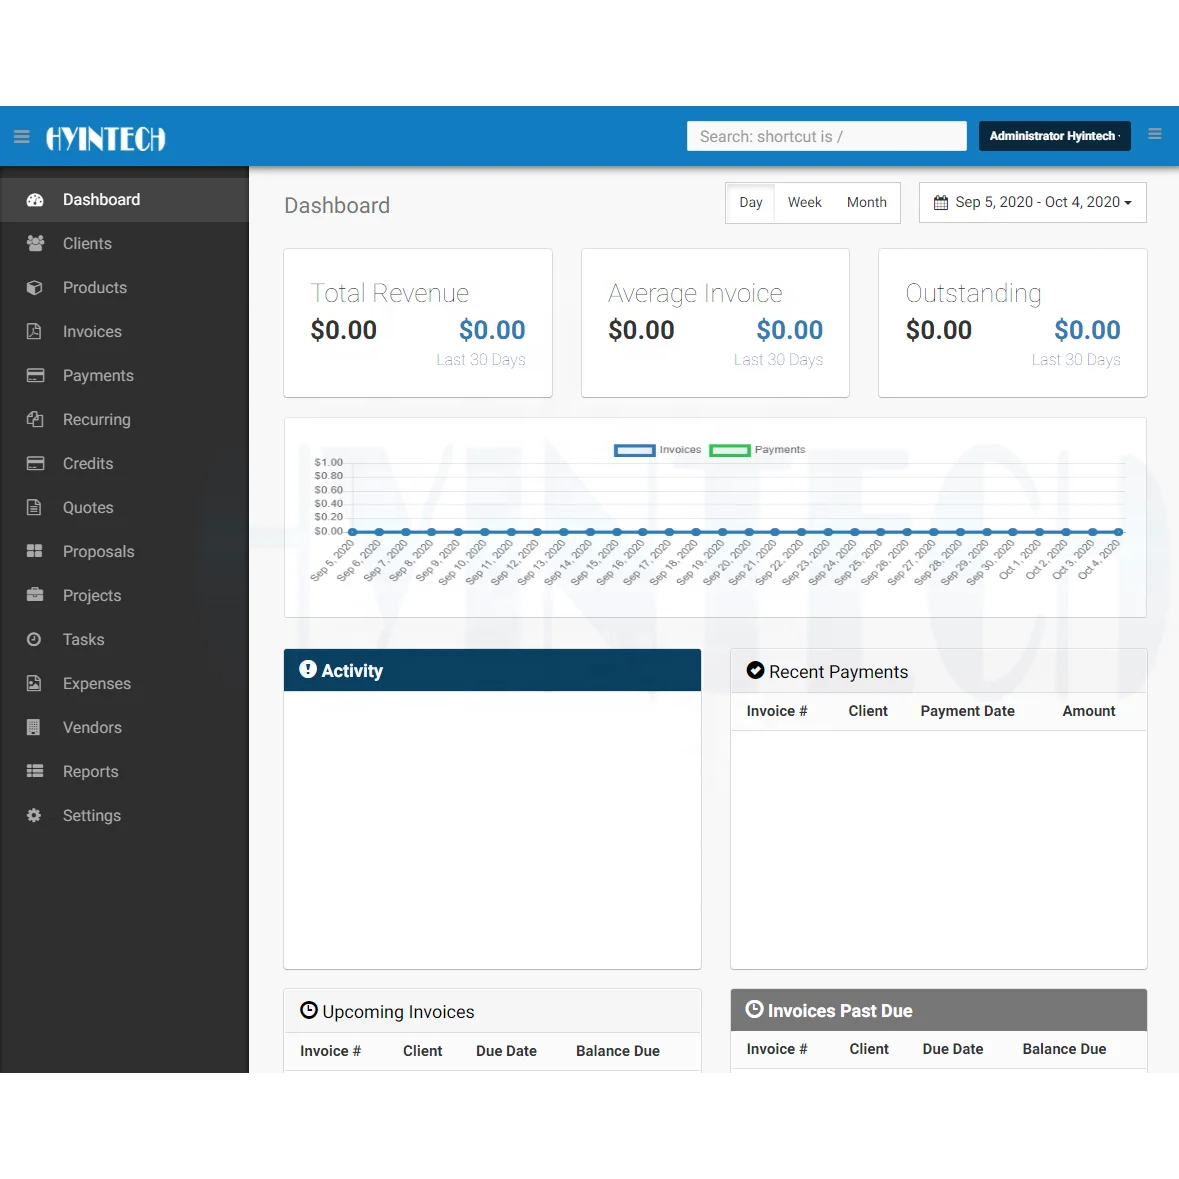This screenshot has height=1179, width=1179.
Task: Click the Total Revenue card
Action: pos(418,323)
